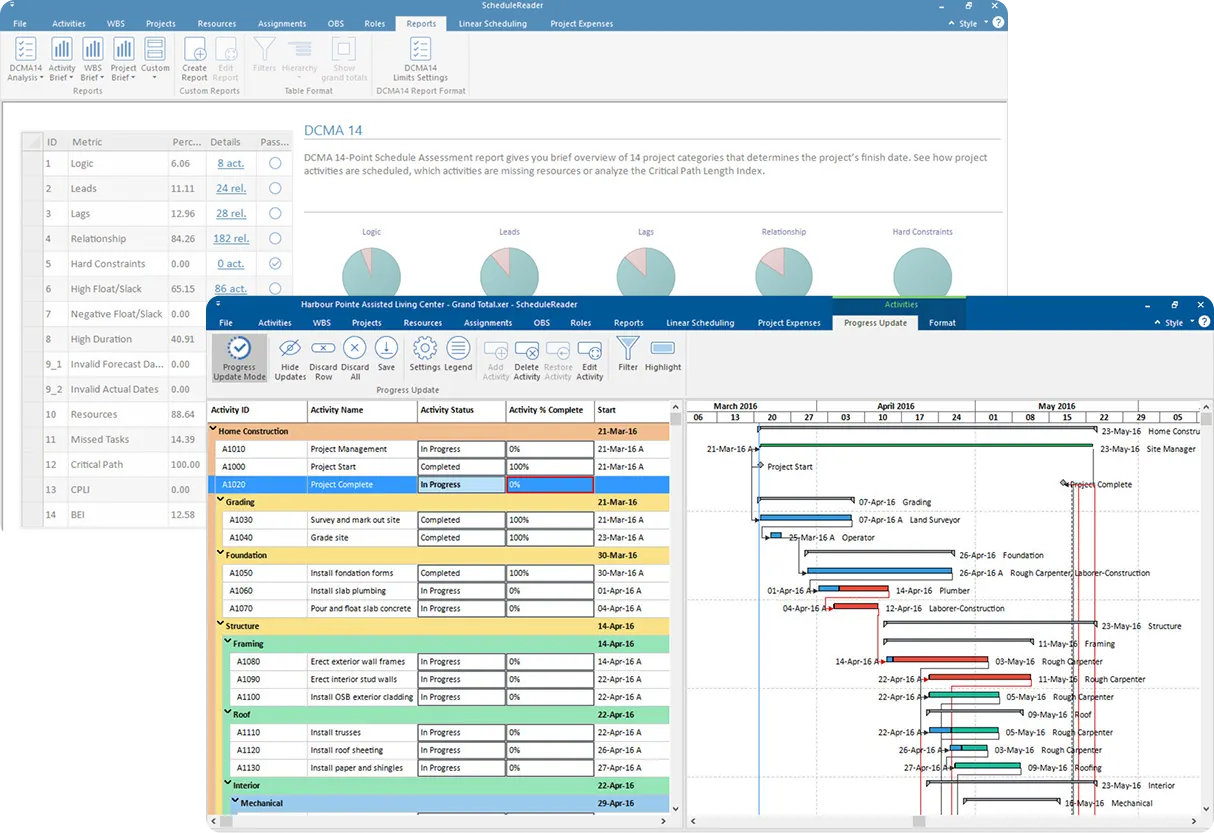Toggle pass radio for High Float/Slack
This screenshot has height=833, width=1214.
coord(275,288)
